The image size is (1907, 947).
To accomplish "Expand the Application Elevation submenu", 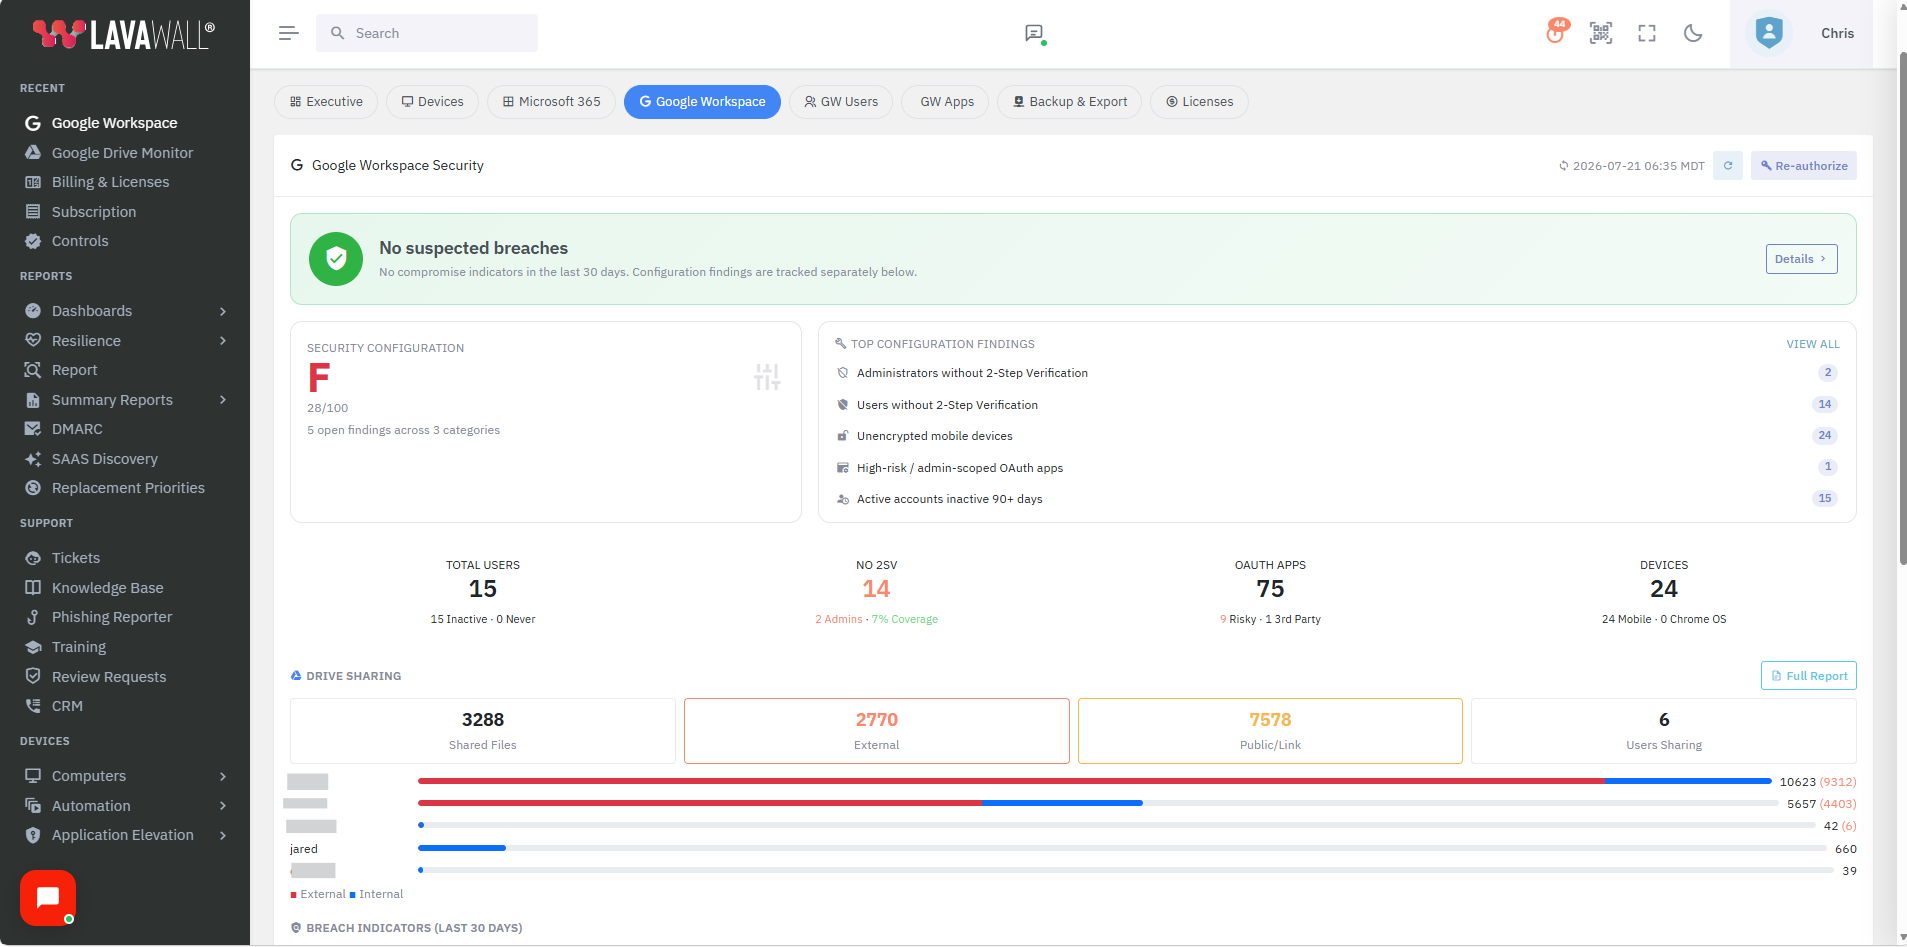I will [x=125, y=835].
